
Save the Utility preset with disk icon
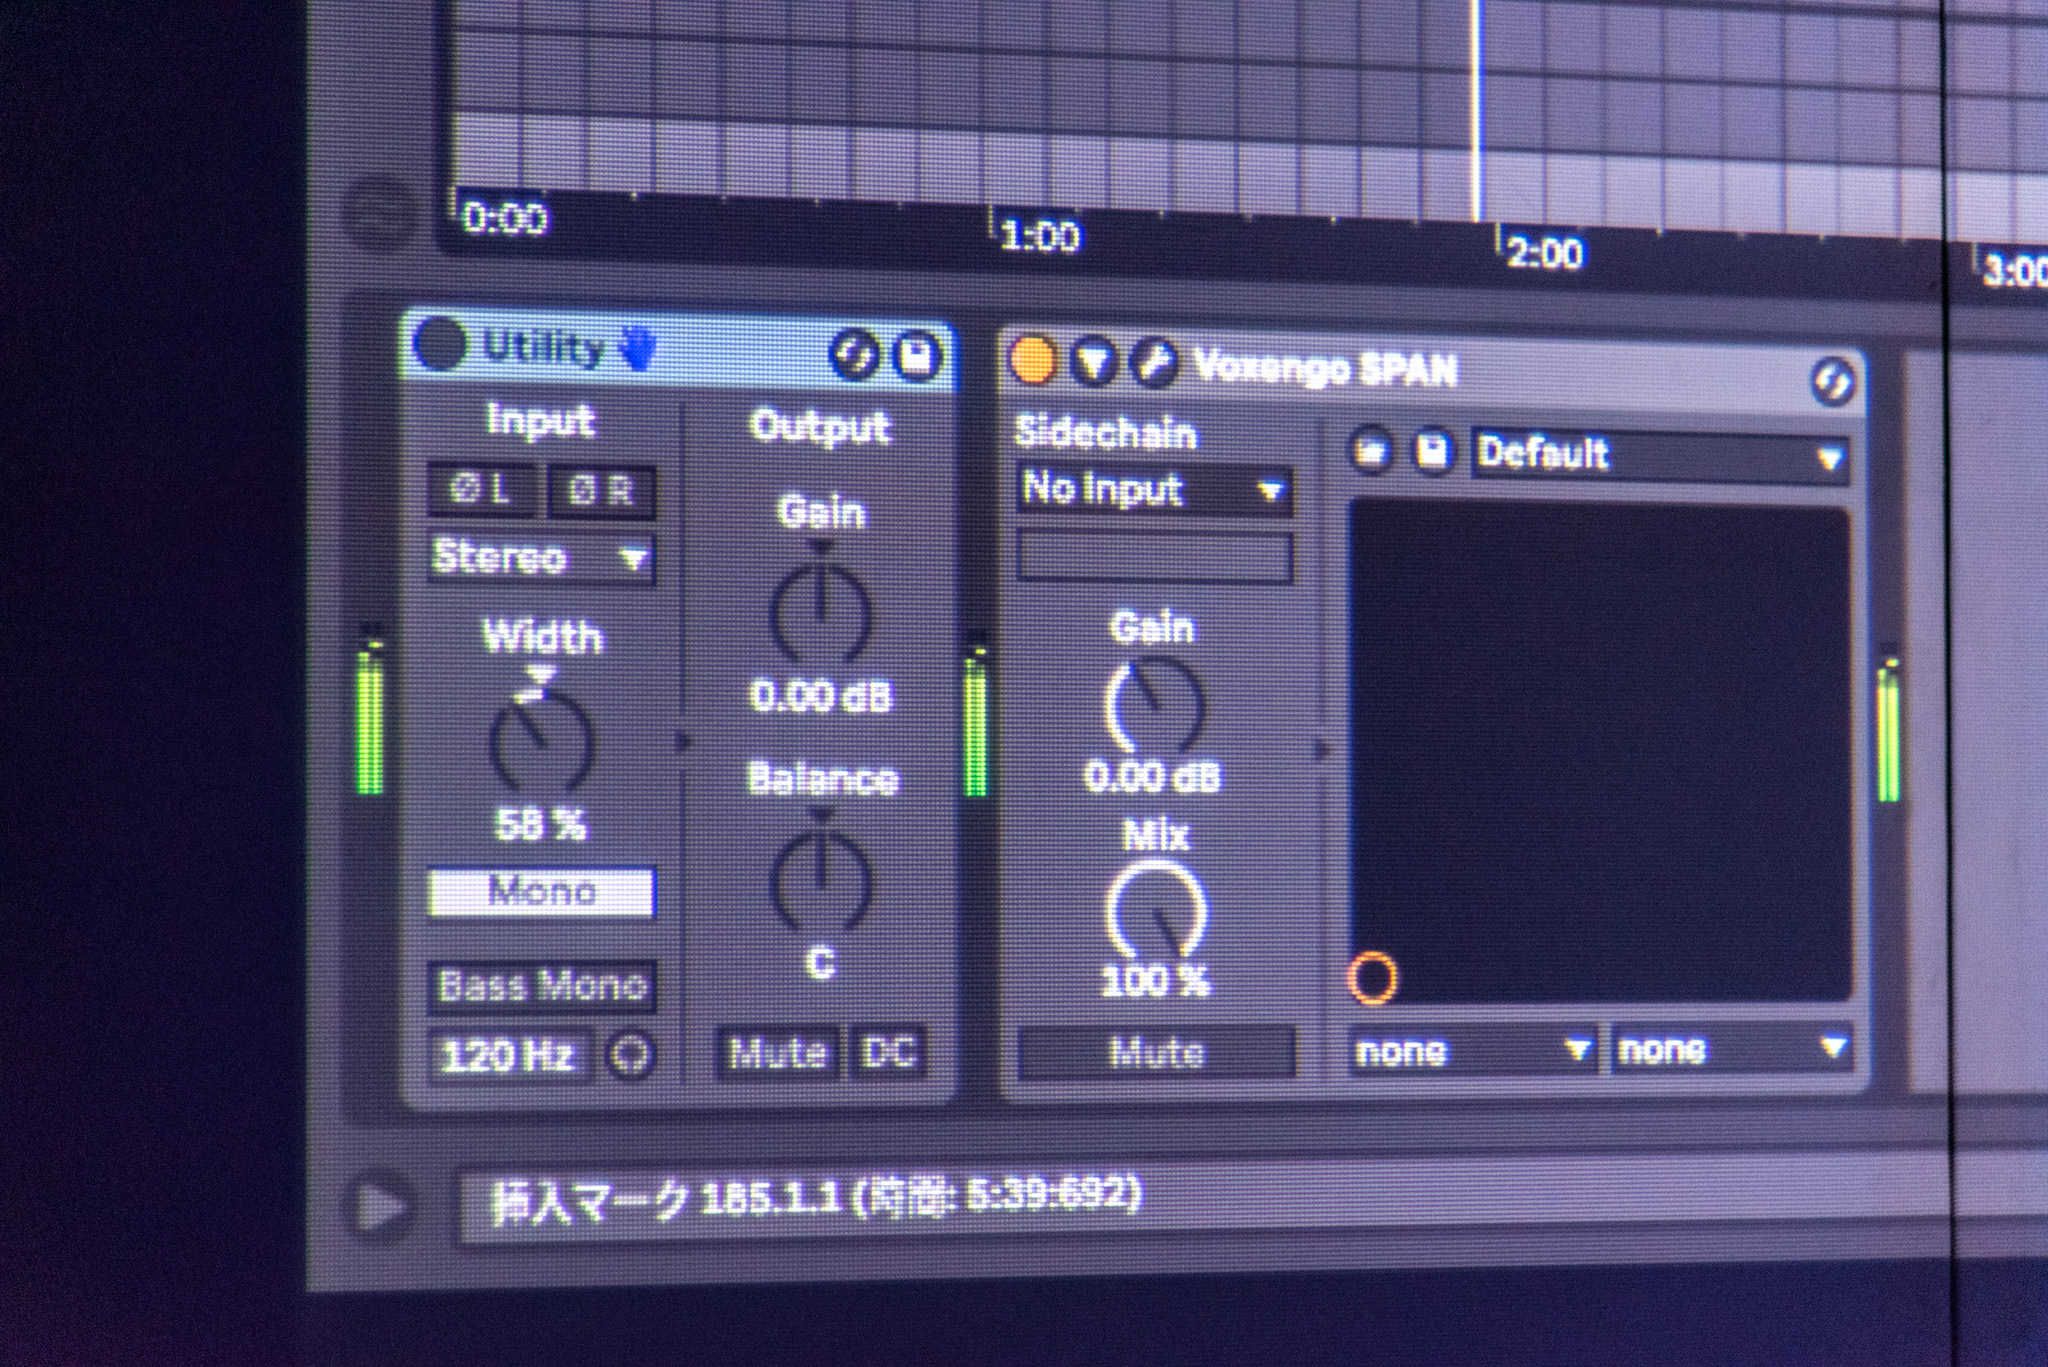tap(916, 357)
